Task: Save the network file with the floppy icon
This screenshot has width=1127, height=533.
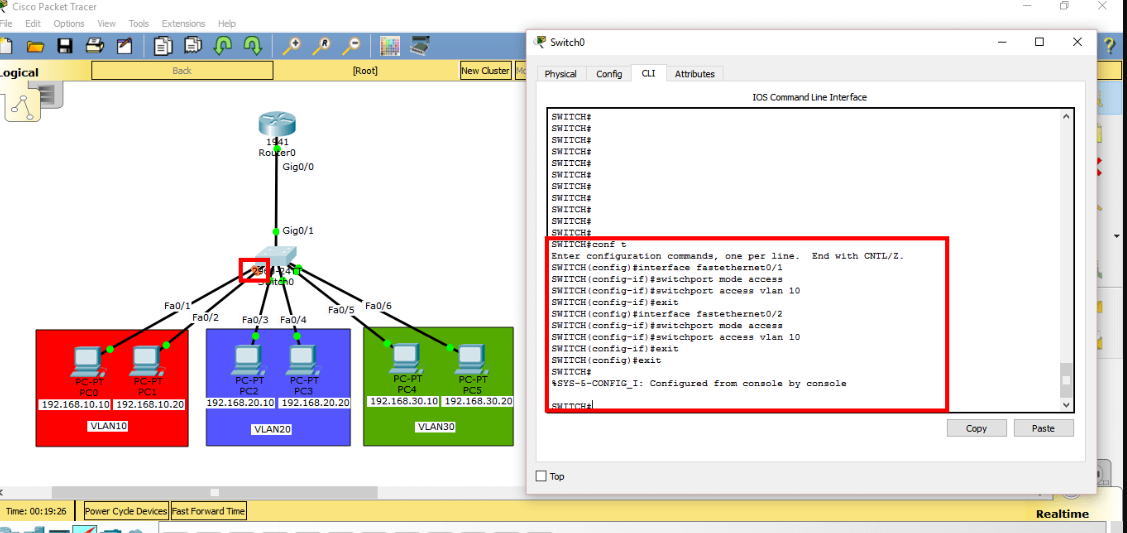Action: click(x=65, y=47)
